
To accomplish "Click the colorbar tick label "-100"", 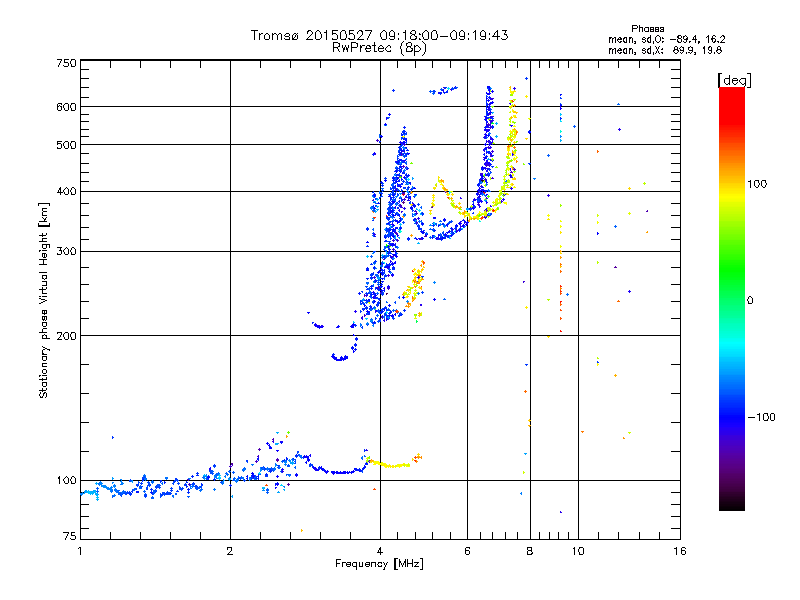I will tap(761, 417).
